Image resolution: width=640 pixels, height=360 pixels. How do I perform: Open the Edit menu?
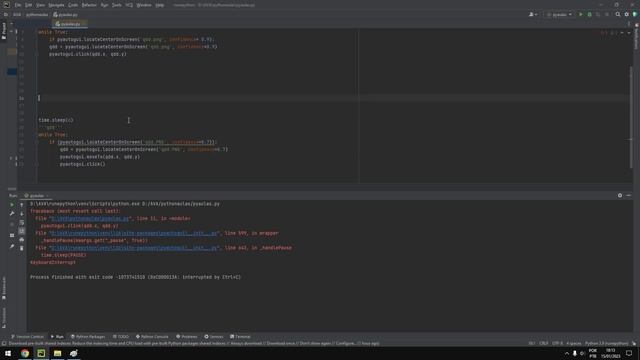coord(29,5)
